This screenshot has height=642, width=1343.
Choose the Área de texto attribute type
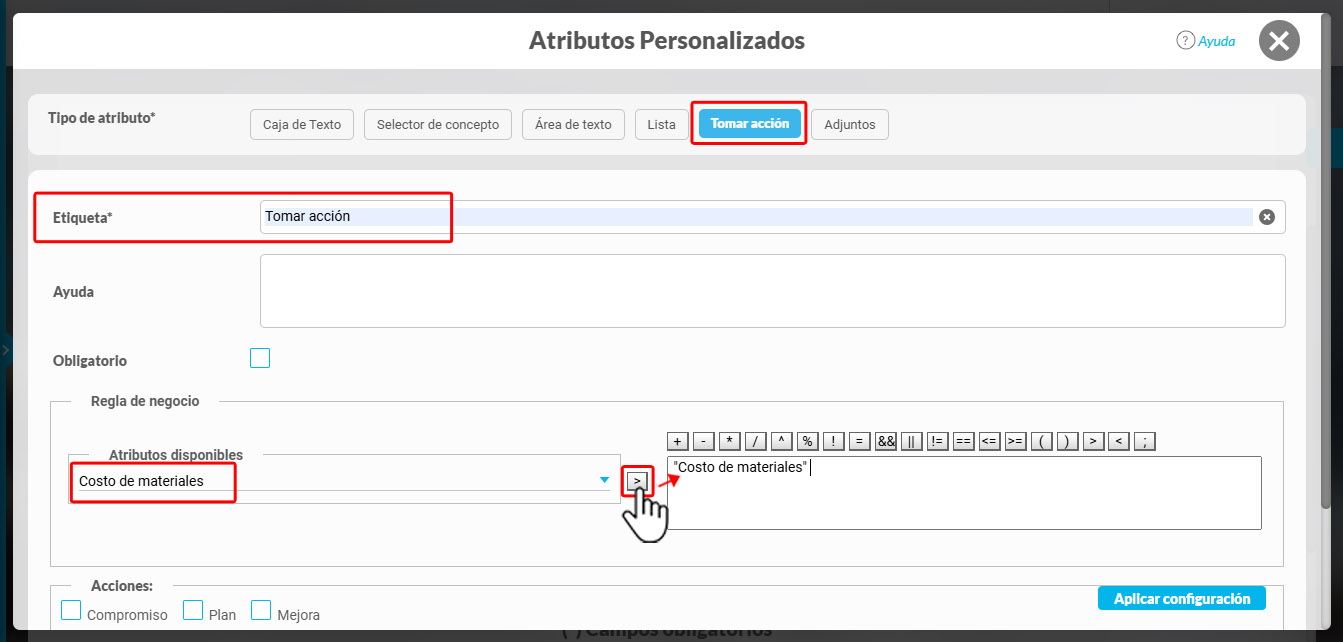[573, 125]
